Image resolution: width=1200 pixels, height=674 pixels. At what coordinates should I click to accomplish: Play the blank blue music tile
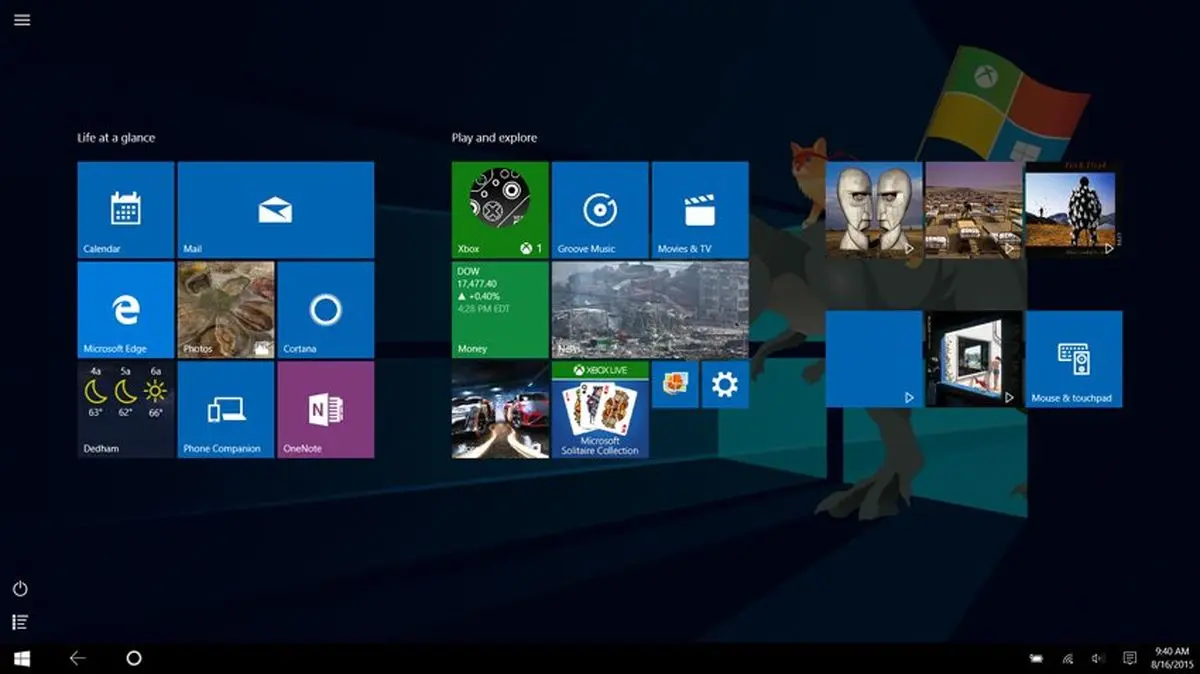point(874,359)
